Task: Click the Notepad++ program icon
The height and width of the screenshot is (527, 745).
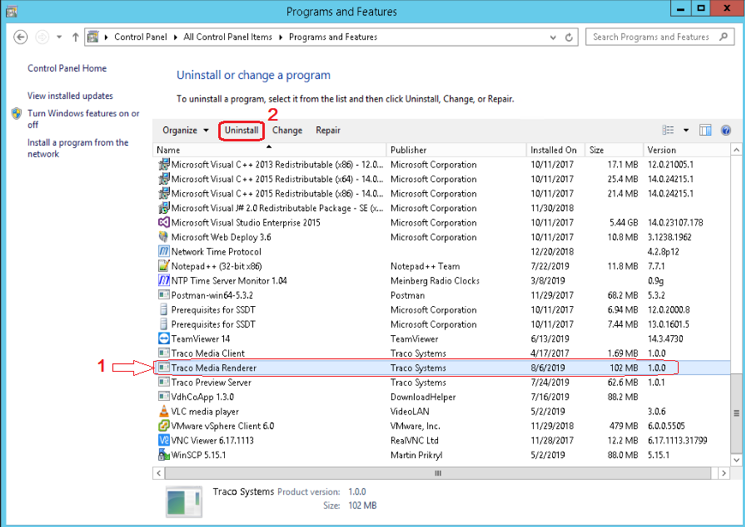Action: tap(164, 266)
